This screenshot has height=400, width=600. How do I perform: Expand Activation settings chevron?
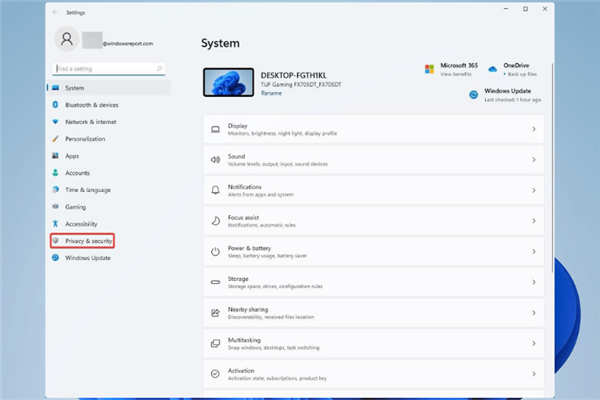pyautogui.click(x=533, y=374)
